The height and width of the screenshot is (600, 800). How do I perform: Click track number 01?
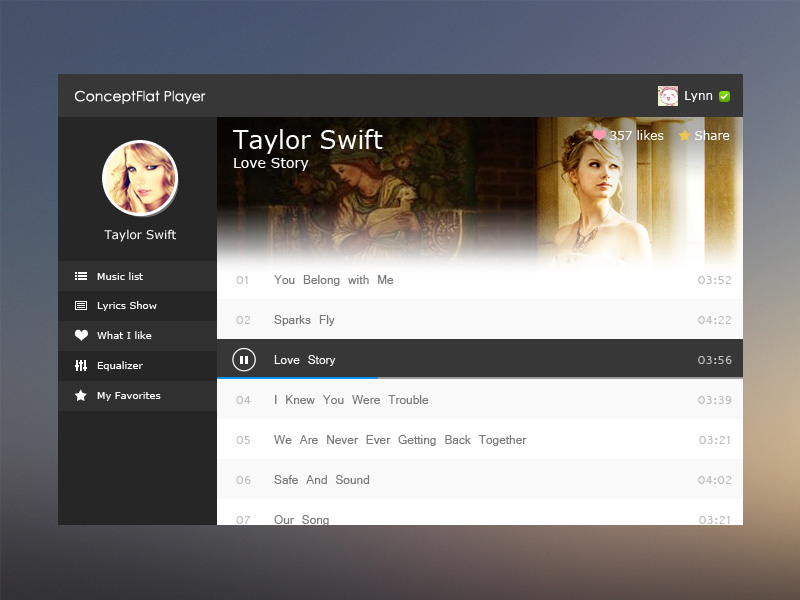click(x=242, y=280)
